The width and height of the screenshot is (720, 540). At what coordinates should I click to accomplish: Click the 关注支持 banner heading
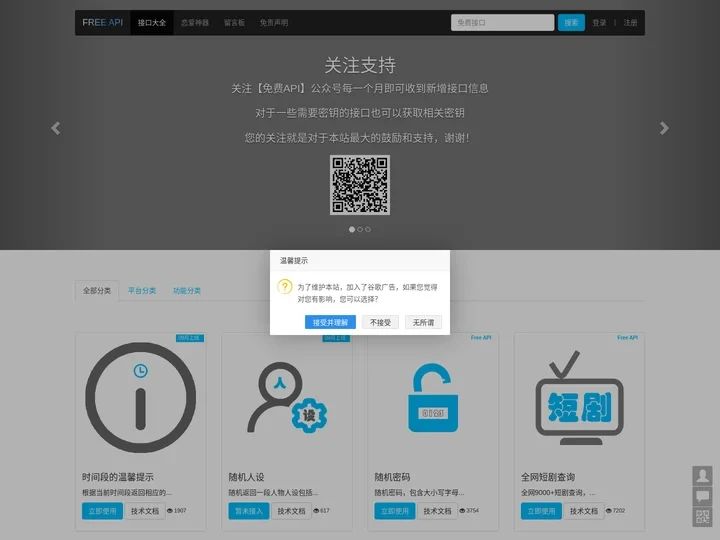click(360, 65)
